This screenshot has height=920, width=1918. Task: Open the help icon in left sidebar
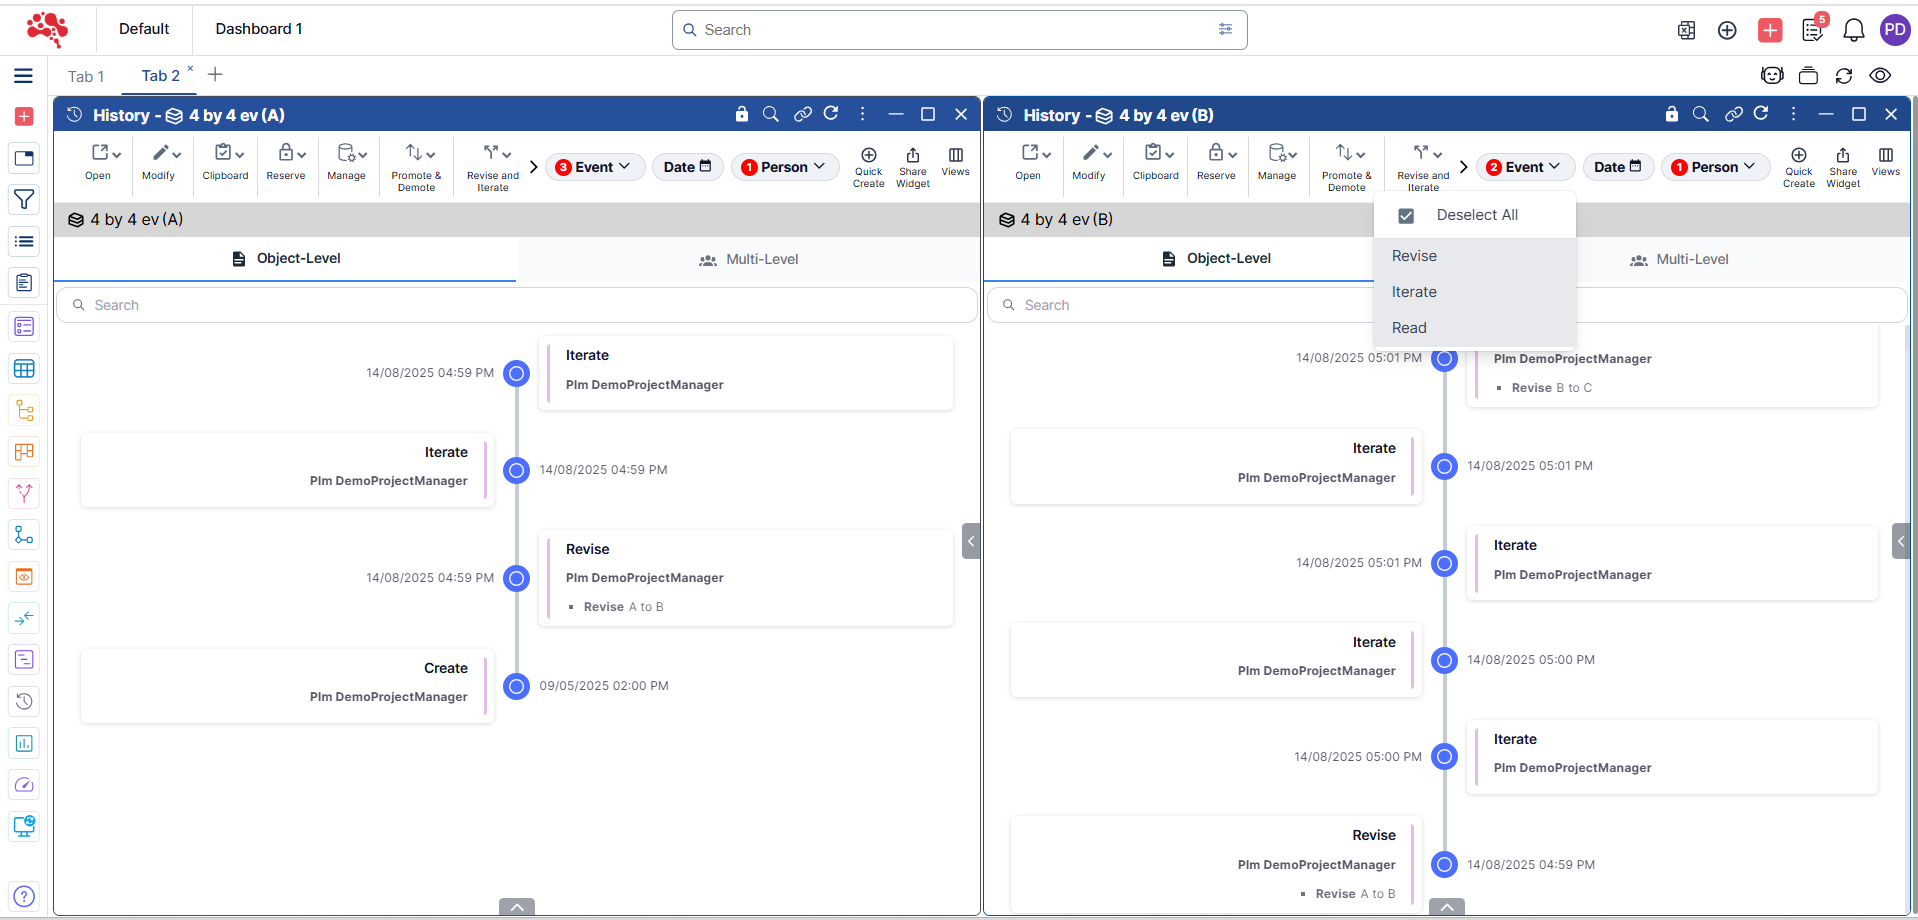(x=24, y=896)
